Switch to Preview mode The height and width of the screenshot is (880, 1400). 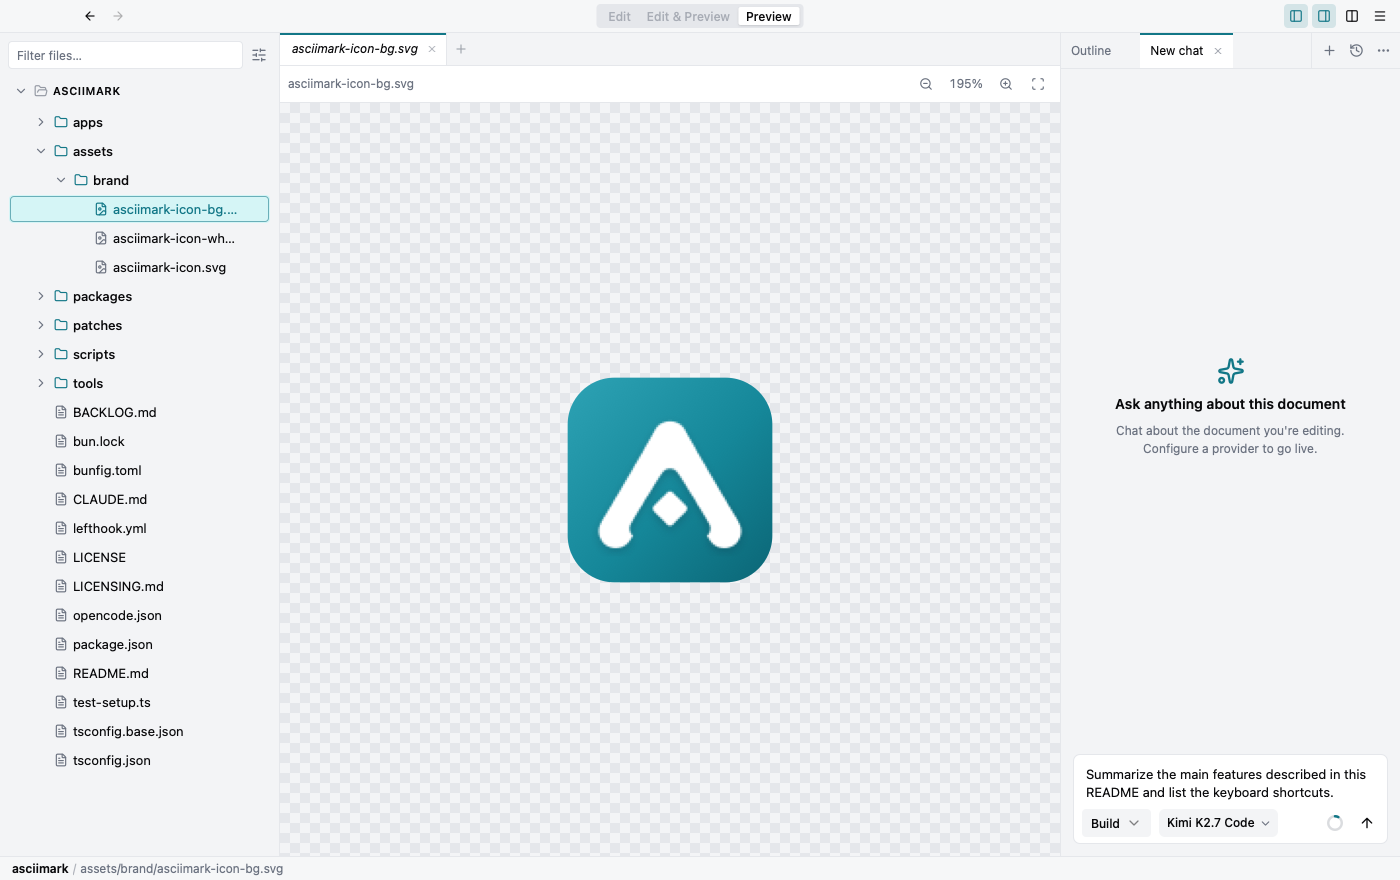tap(769, 16)
